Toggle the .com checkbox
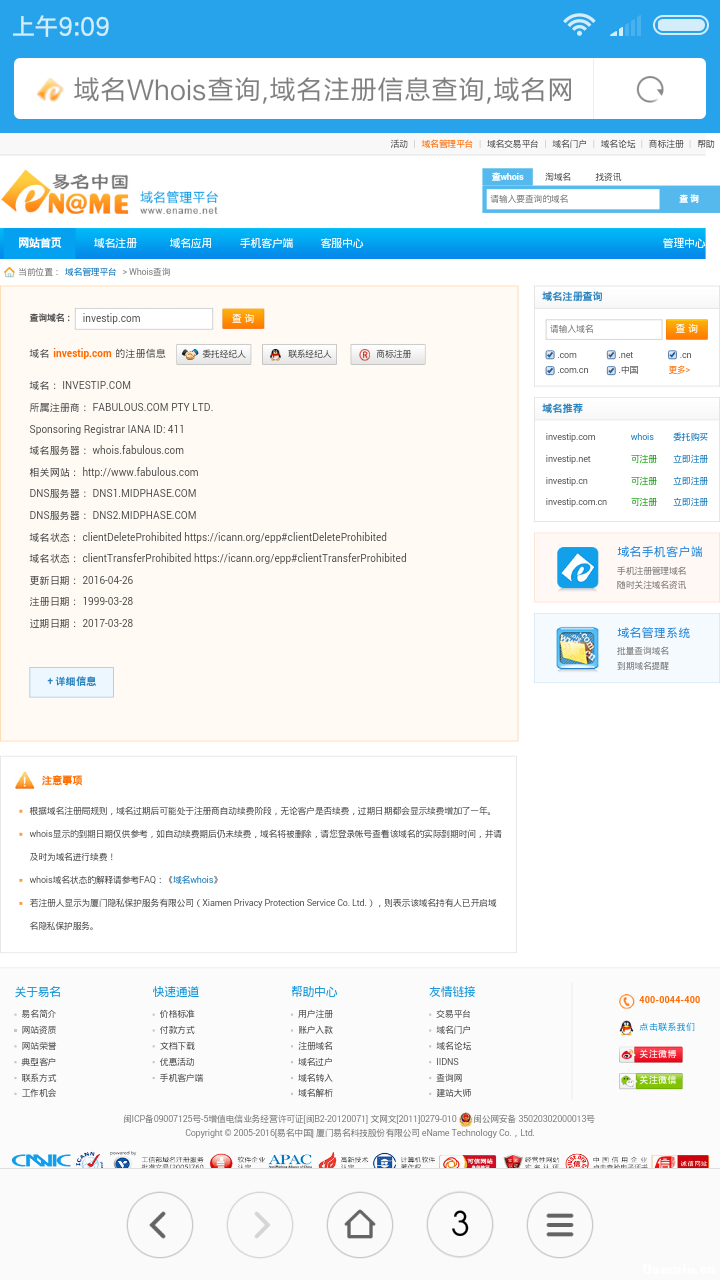 (x=550, y=355)
